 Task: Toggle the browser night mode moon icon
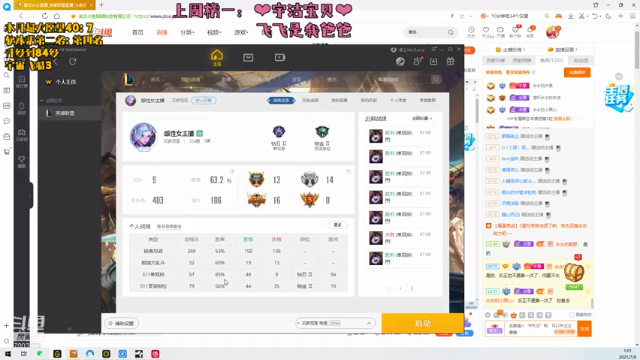click(x=609, y=16)
